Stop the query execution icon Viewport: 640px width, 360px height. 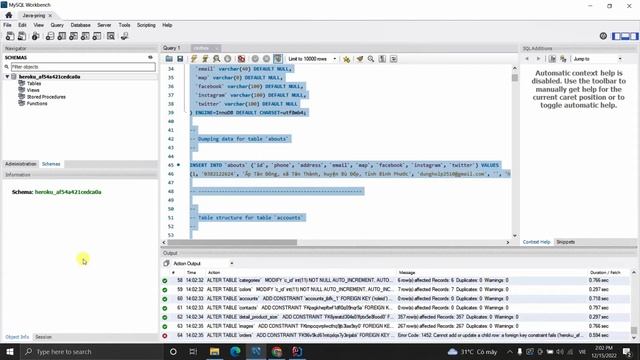point(228,59)
